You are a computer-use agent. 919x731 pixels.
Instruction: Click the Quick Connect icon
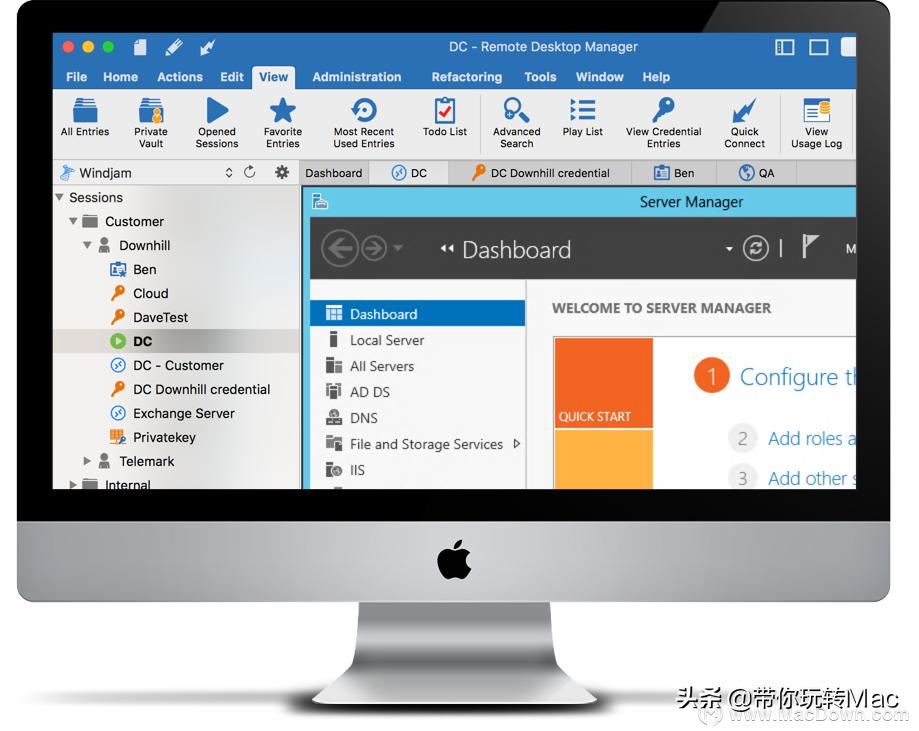point(745,111)
